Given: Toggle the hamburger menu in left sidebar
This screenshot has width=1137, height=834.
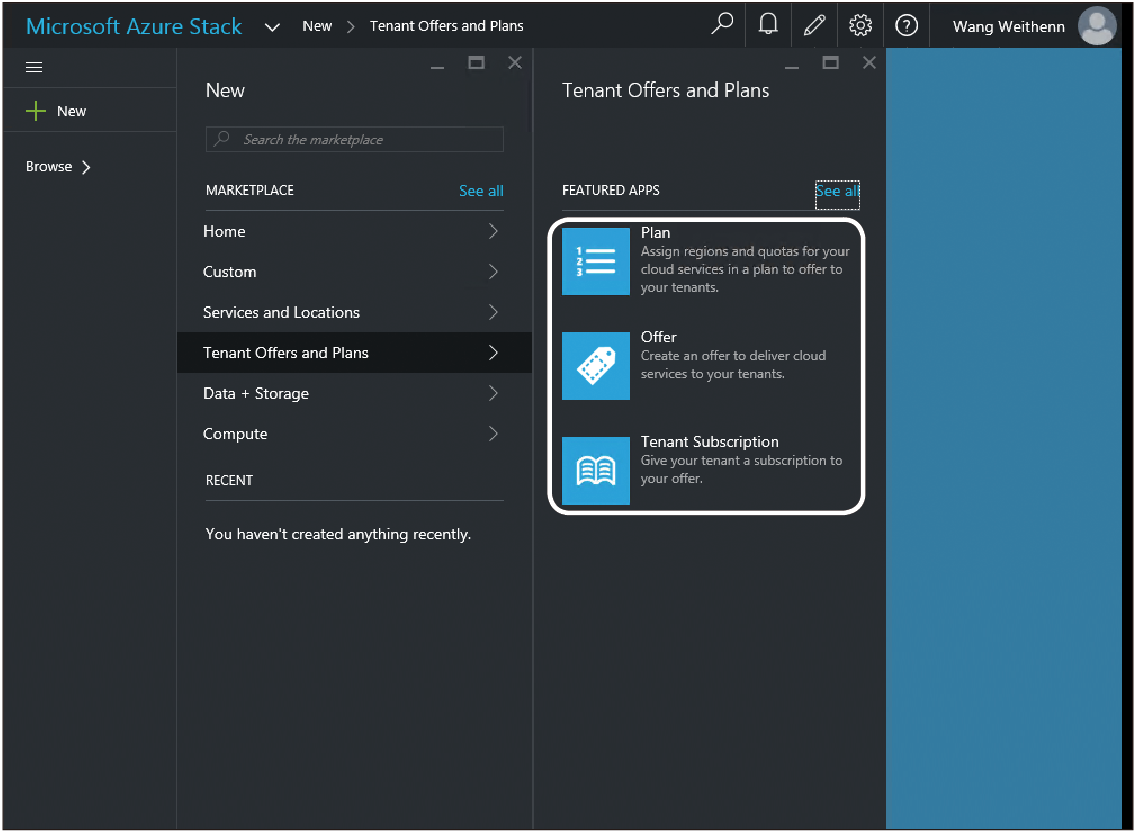Looking at the screenshot, I should coord(34,67).
